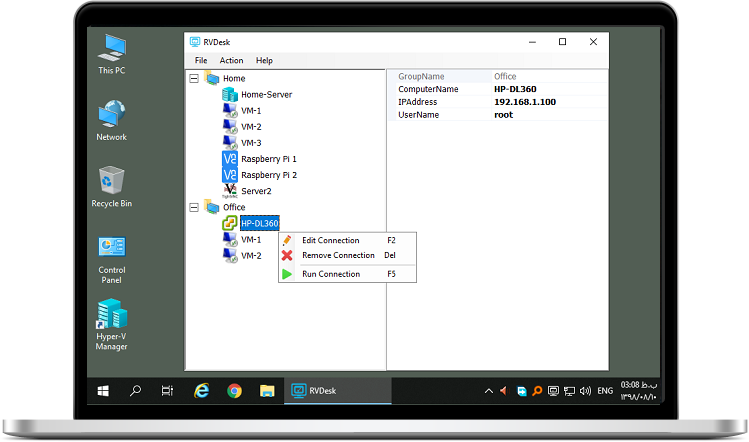
Task: Open the File menu
Action: pyautogui.click(x=201, y=61)
